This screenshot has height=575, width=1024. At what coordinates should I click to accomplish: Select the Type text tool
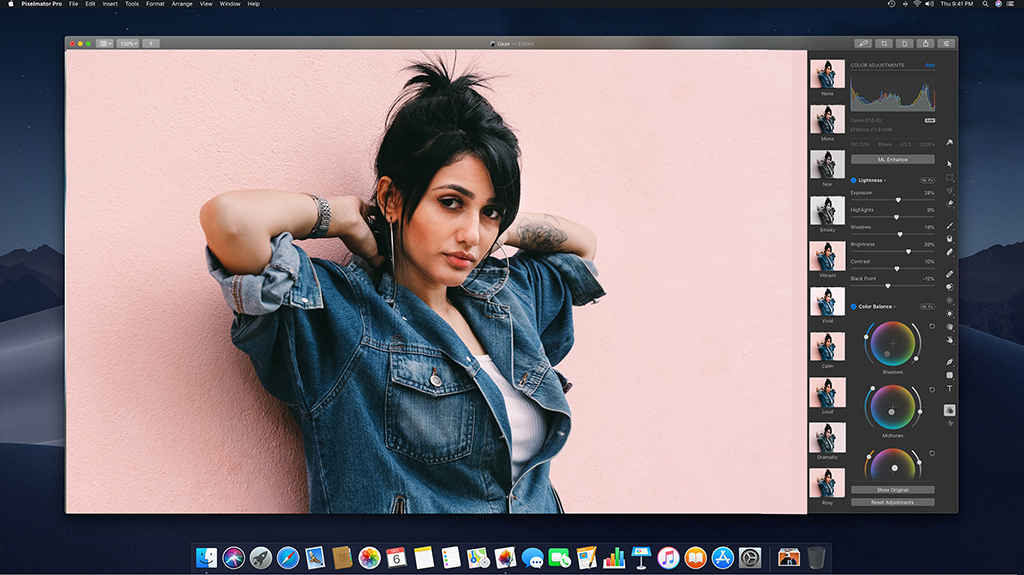(x=950, y=388)
